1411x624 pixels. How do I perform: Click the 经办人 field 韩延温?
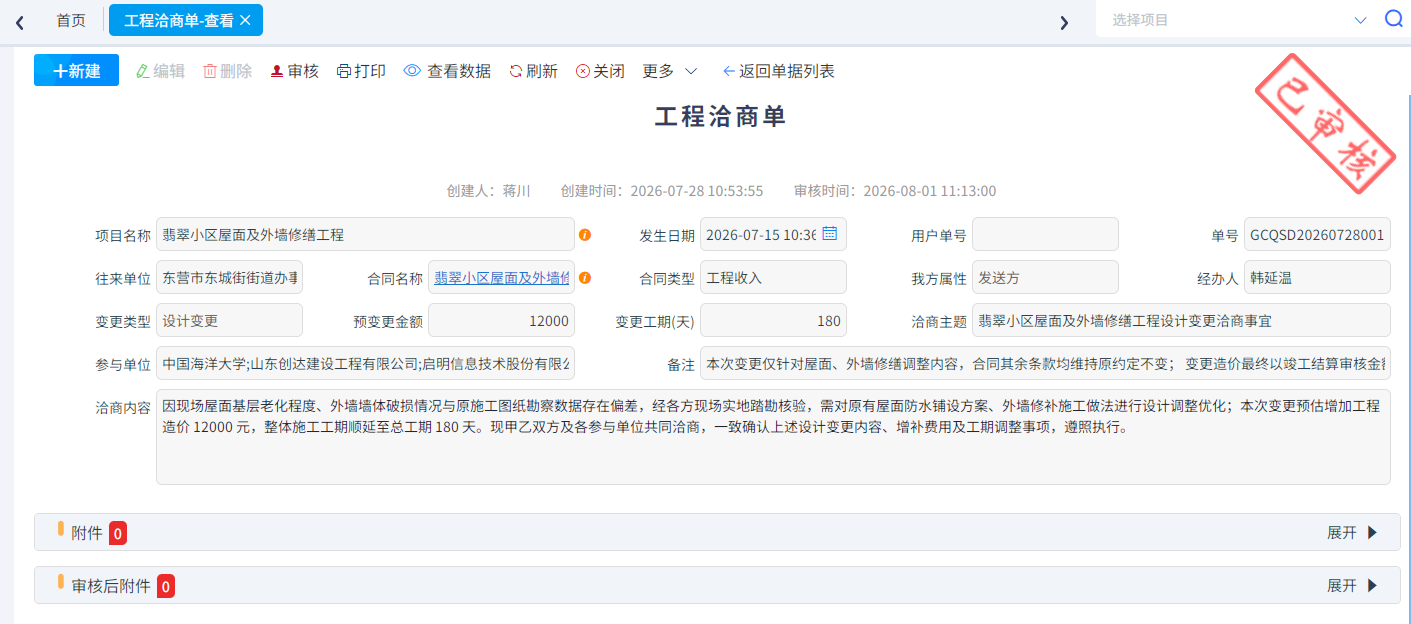[x=1317, y=278]
